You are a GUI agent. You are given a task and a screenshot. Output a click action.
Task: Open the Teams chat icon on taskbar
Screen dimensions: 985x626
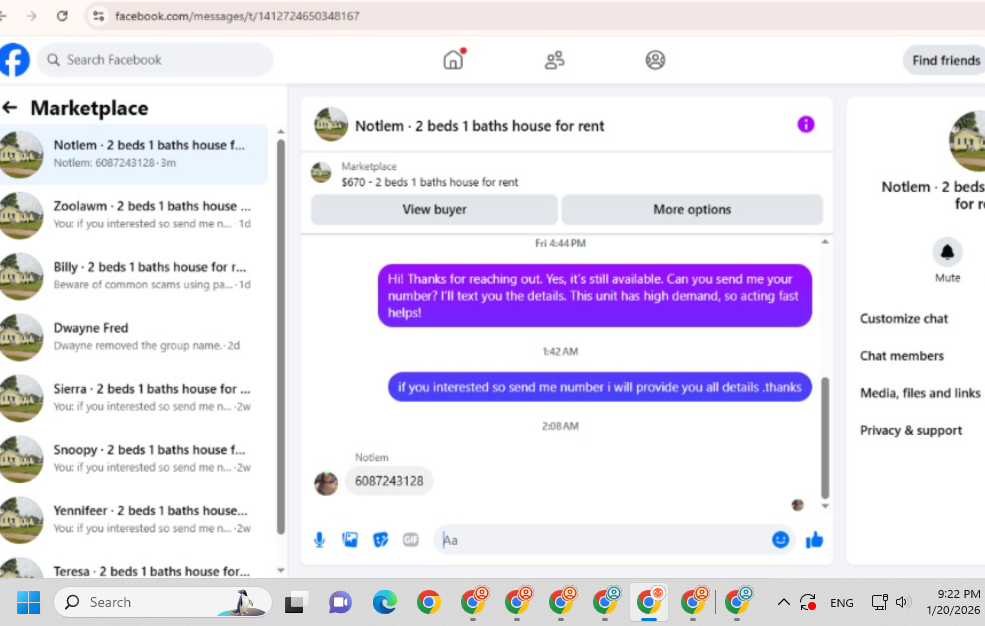(340, 602)
